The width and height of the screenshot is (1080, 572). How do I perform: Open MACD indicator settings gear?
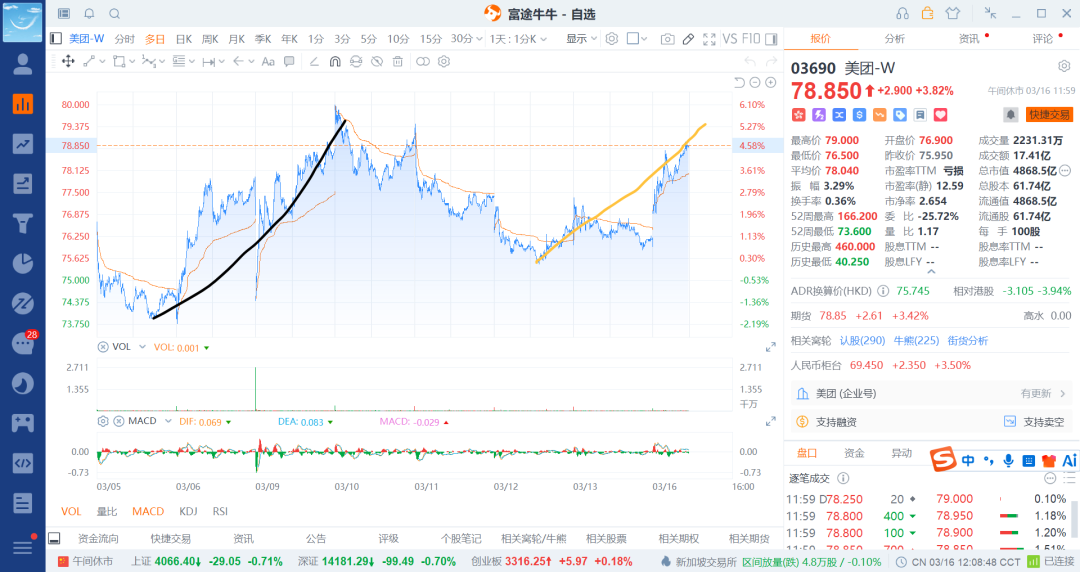click(103, 421)
